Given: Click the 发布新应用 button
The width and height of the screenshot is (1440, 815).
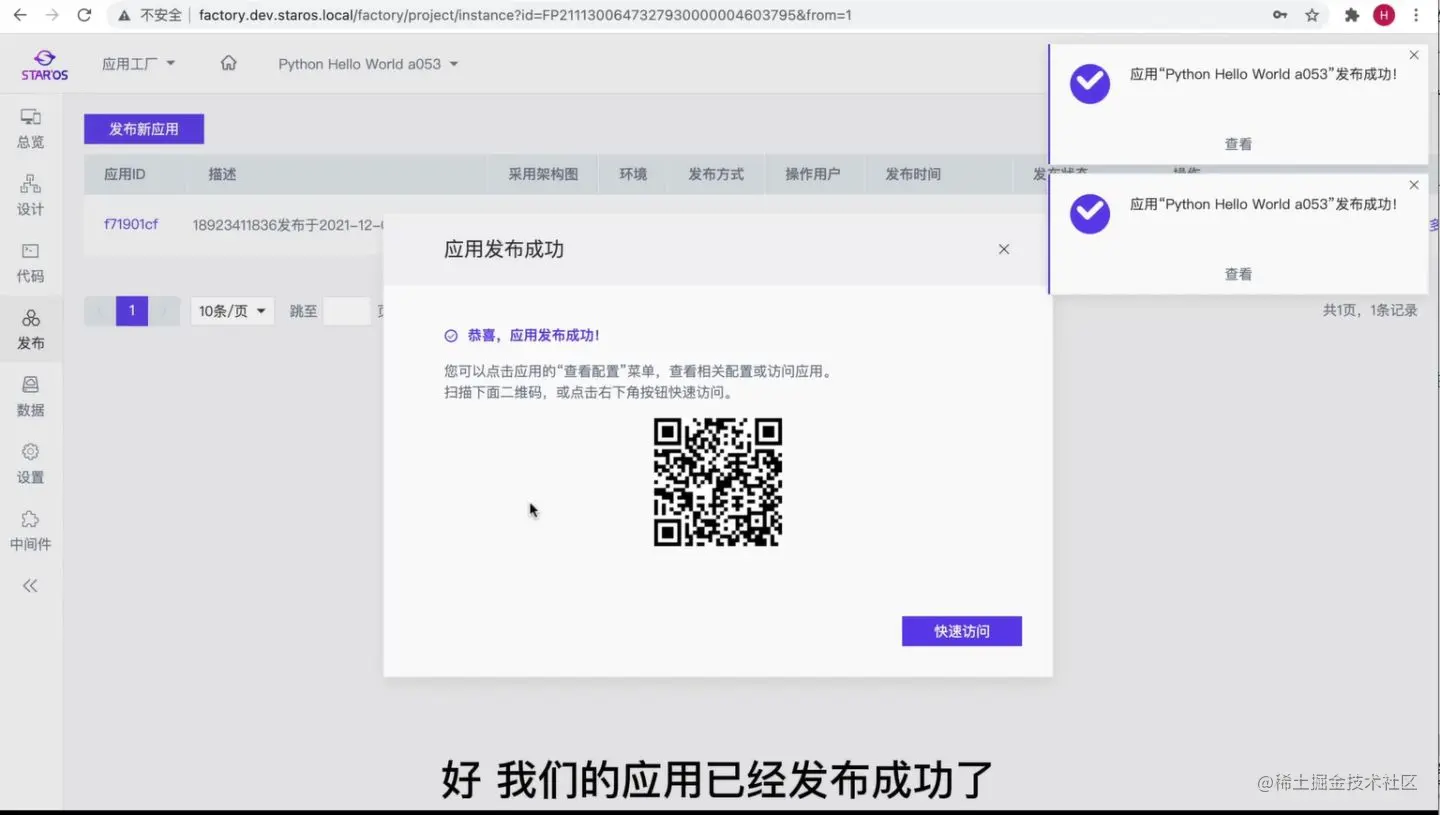Looking at the screenshot, I should 144,129.
